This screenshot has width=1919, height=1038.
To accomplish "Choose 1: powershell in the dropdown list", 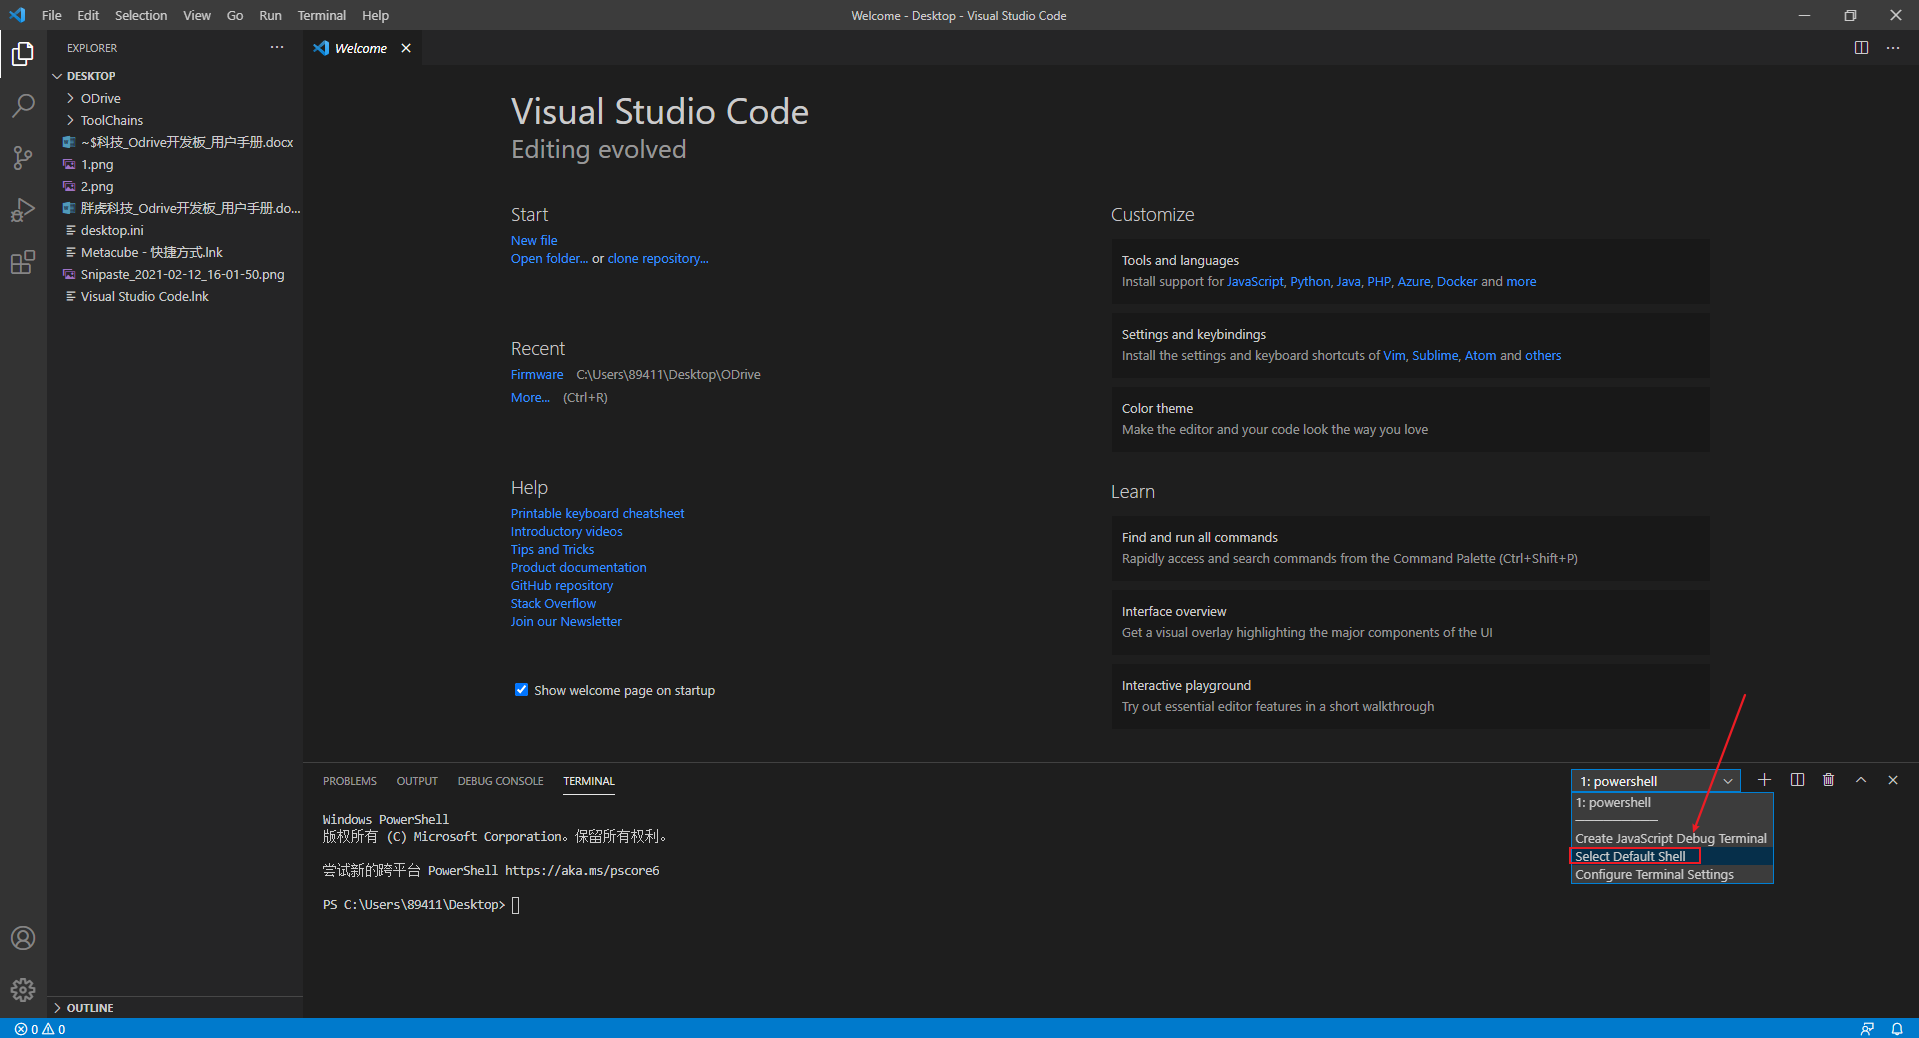I will 1672,803.
